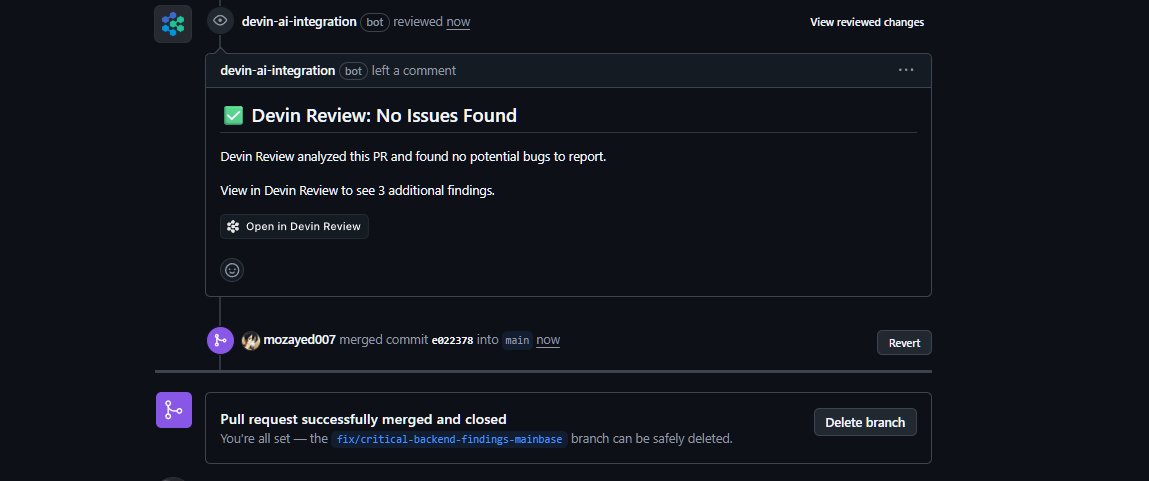Click mozayed007's small avatar
The height and width of the screenshot is (481, 1149).
(x=251, y=340)
